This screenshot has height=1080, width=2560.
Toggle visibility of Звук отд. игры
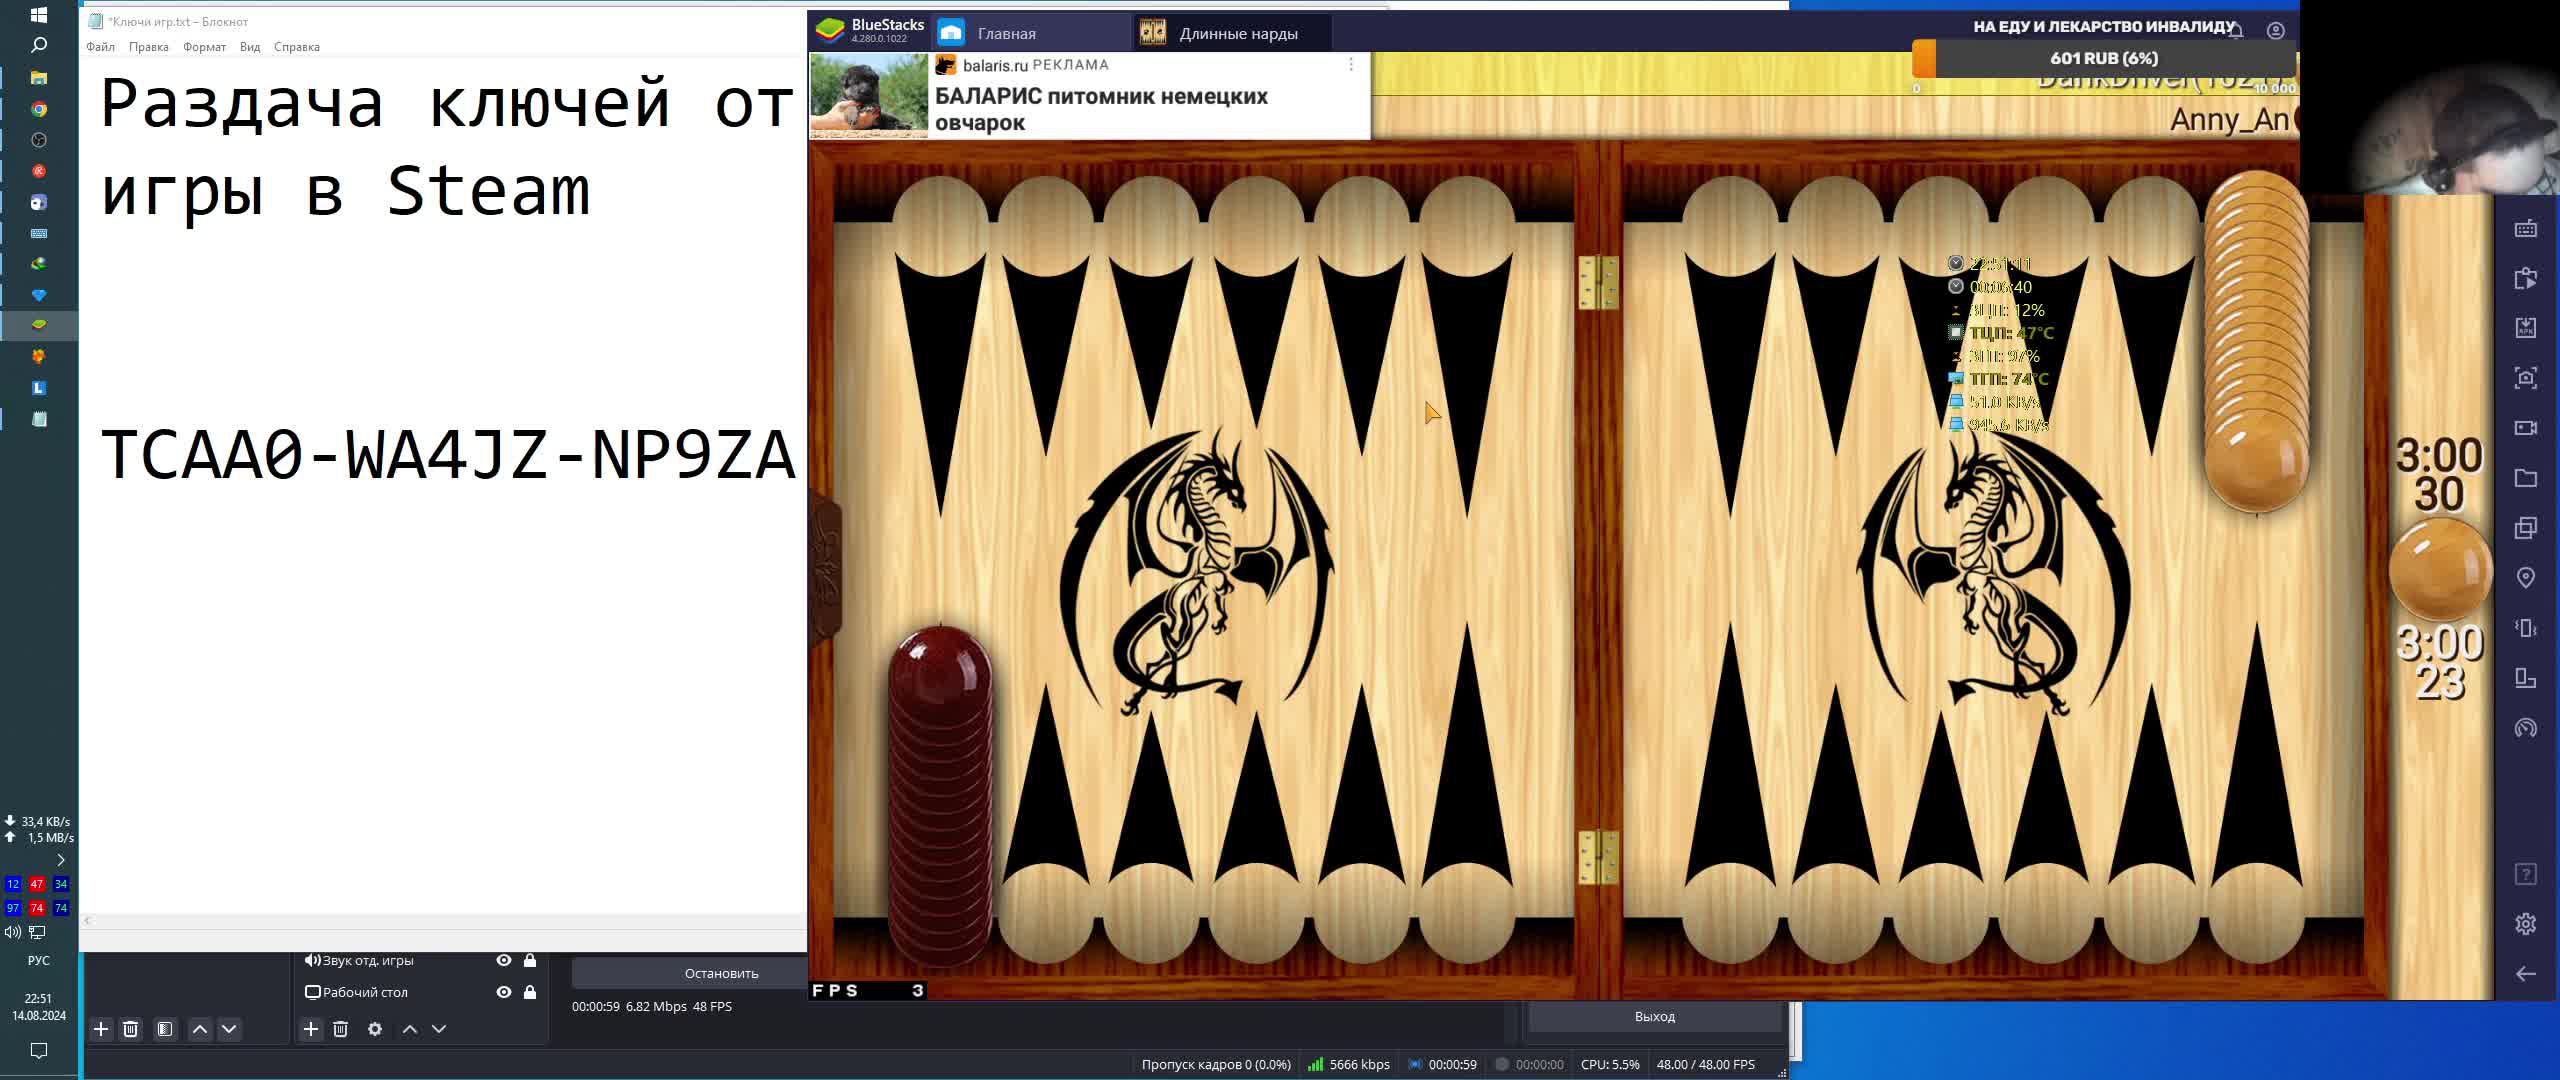(x=504, y=960)
